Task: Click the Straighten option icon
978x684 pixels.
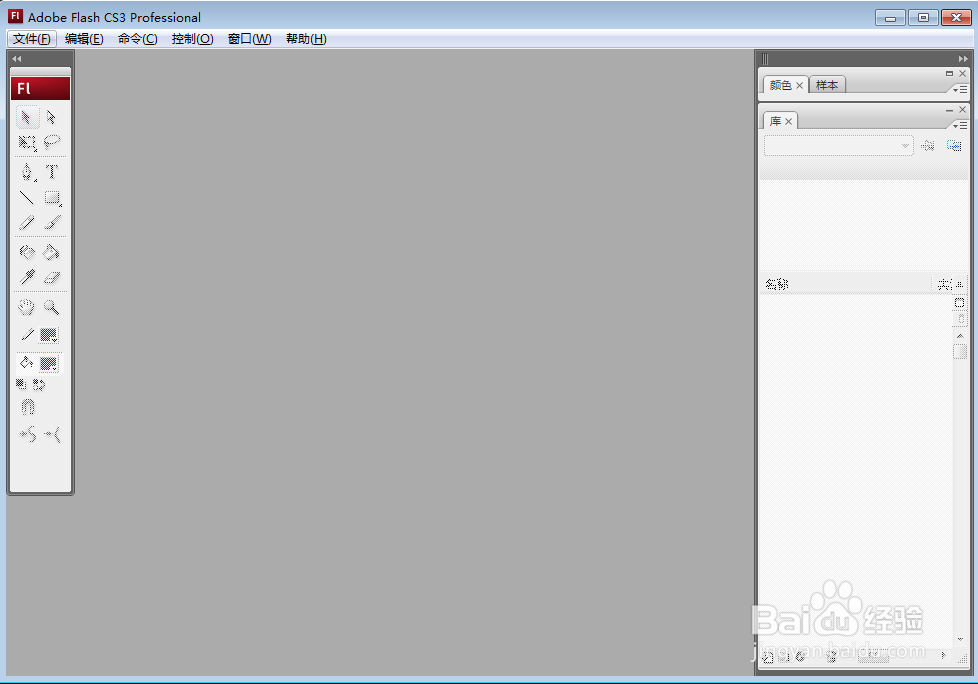Action: pos(52,434)
